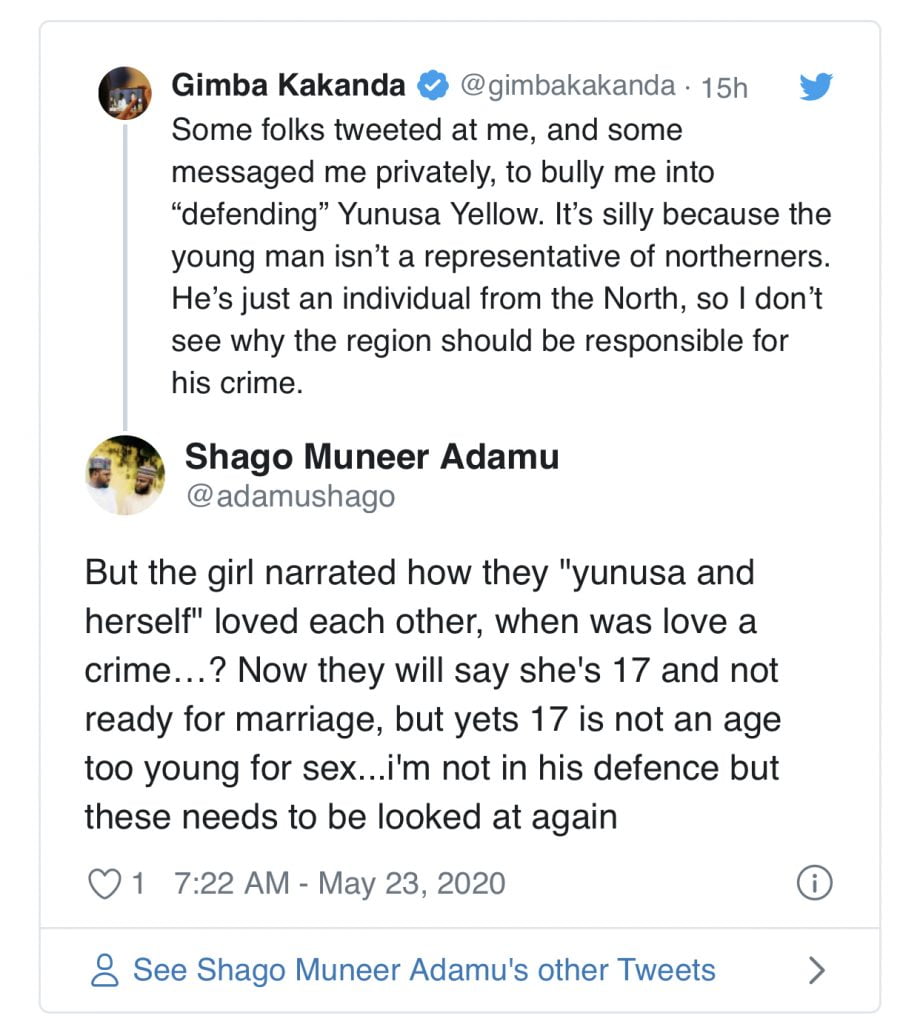The image size is (920, 1024).
Task: Open the @adamushago handle
Action: (291, 496)
